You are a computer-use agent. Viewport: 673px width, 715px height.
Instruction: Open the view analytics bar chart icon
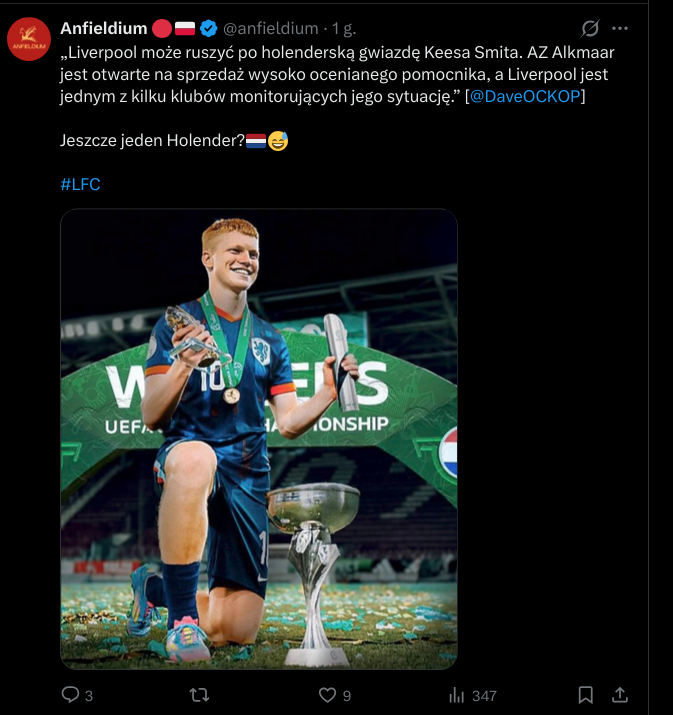coord(456,695)
